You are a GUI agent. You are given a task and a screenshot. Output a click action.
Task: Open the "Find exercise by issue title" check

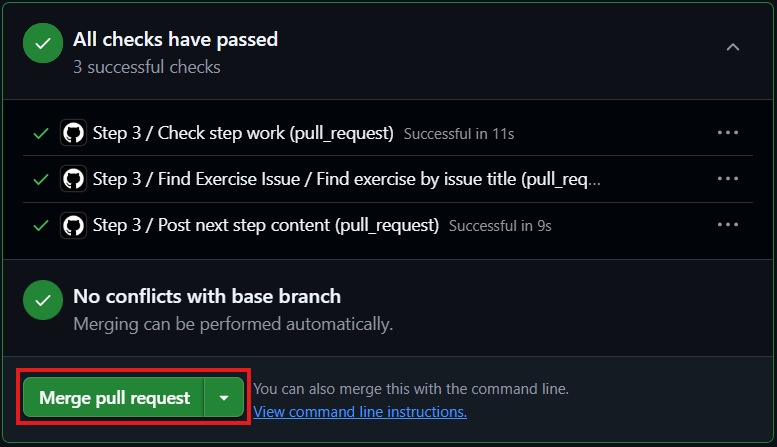coord(346,179)
